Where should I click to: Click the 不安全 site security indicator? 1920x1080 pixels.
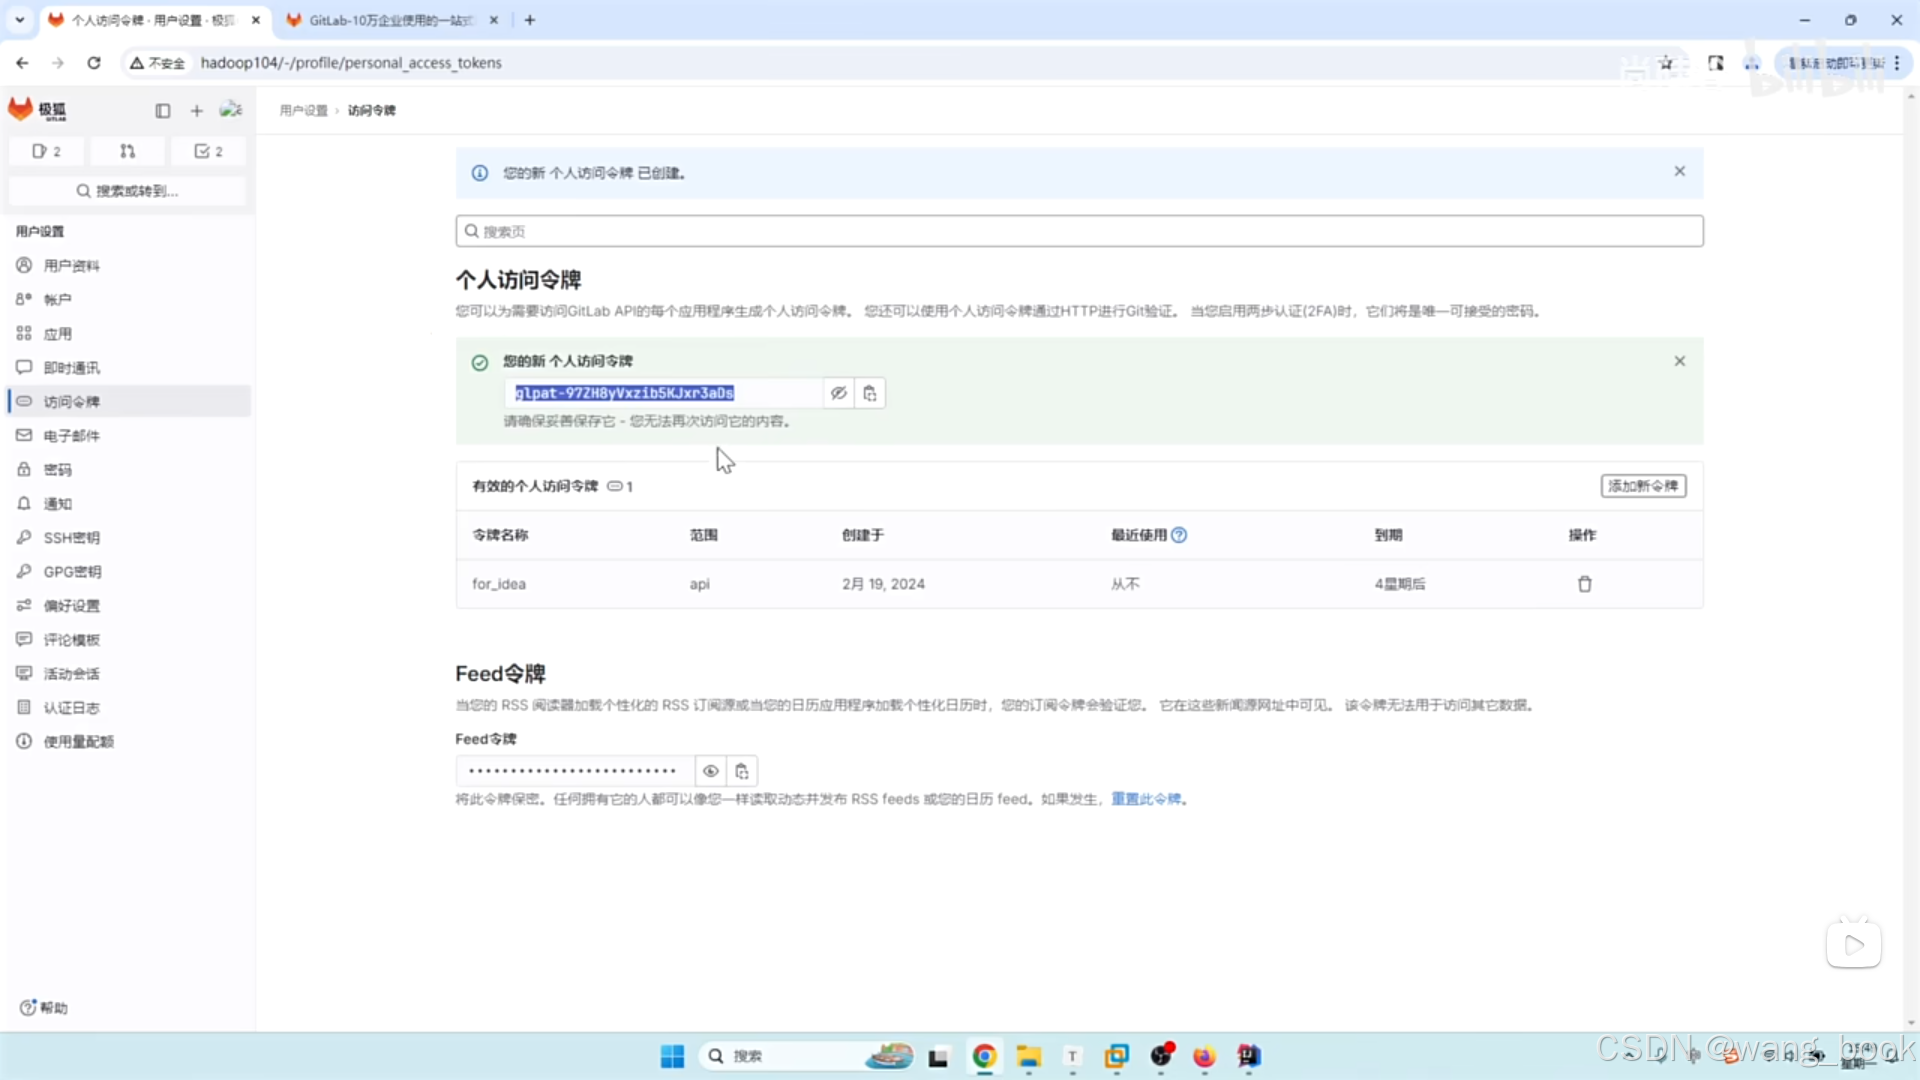coord(158,63)
